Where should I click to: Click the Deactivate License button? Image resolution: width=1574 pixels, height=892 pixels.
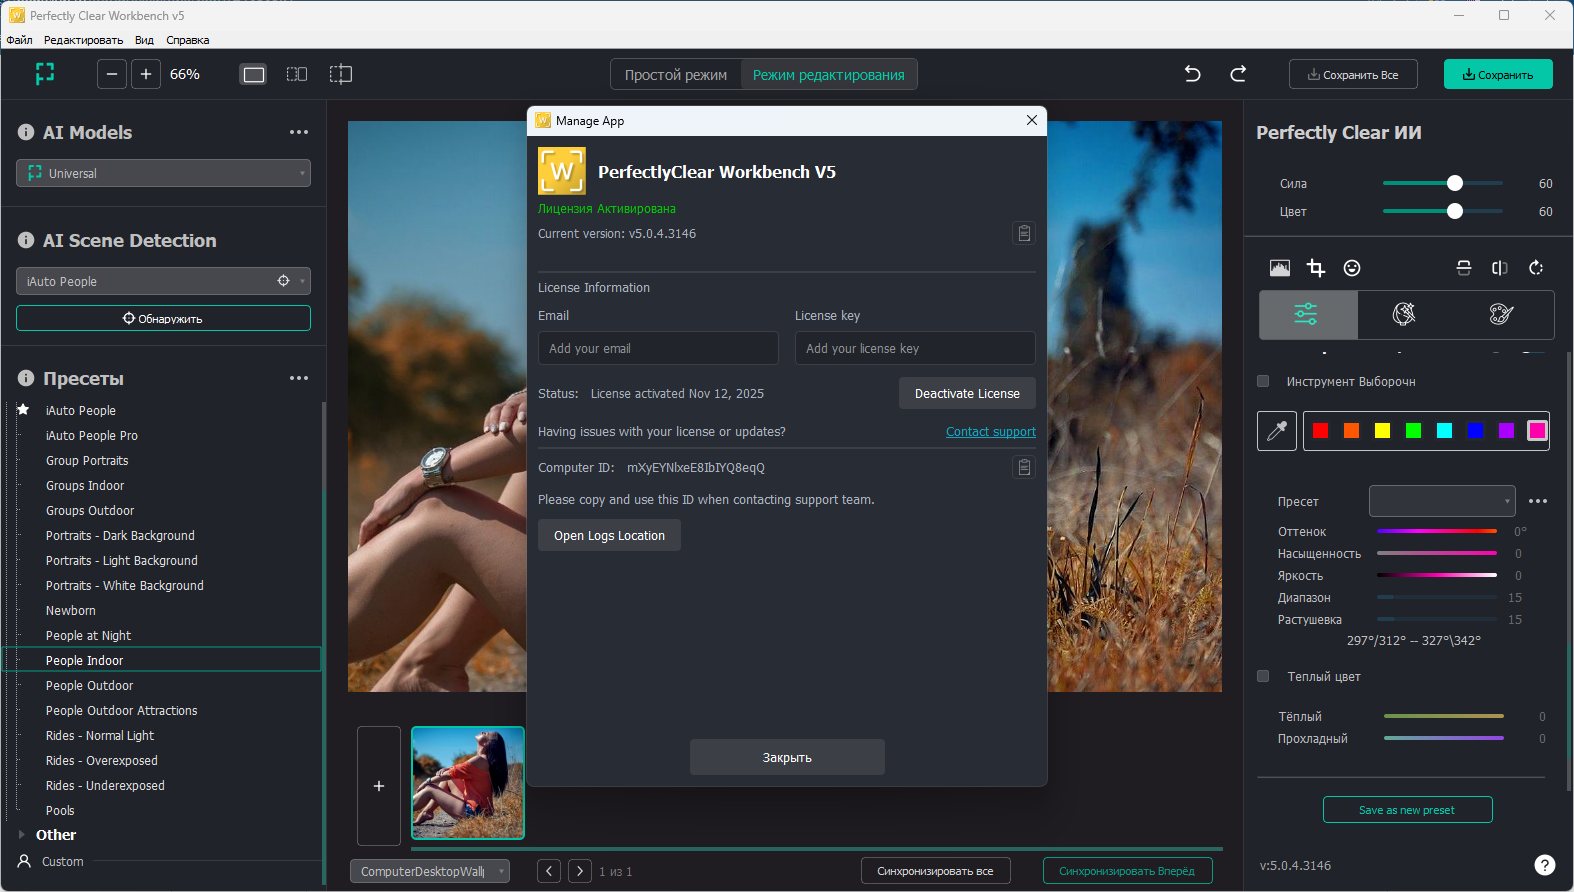pos(967,393)
